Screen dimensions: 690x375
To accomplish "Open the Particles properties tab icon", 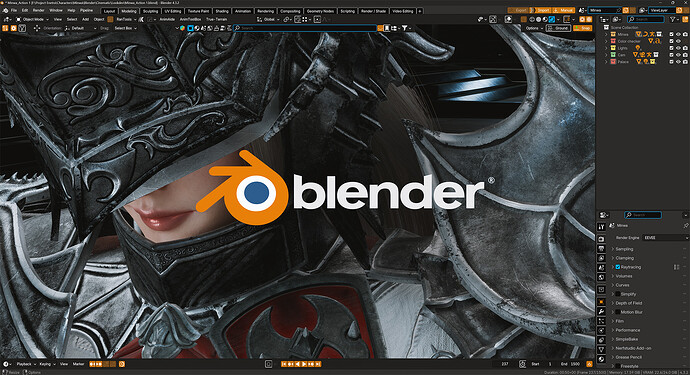I will [601, 321].
